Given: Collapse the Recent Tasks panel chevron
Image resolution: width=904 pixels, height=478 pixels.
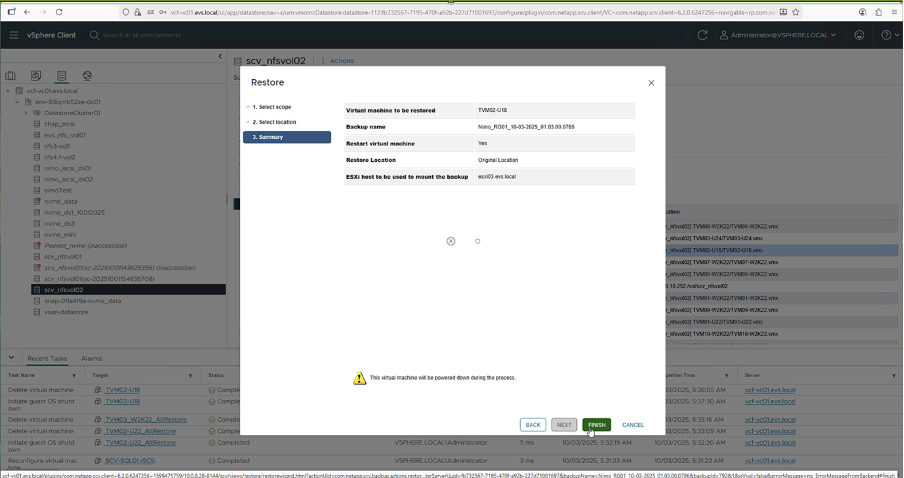Looking at the screenshot, I should [11, 357].
